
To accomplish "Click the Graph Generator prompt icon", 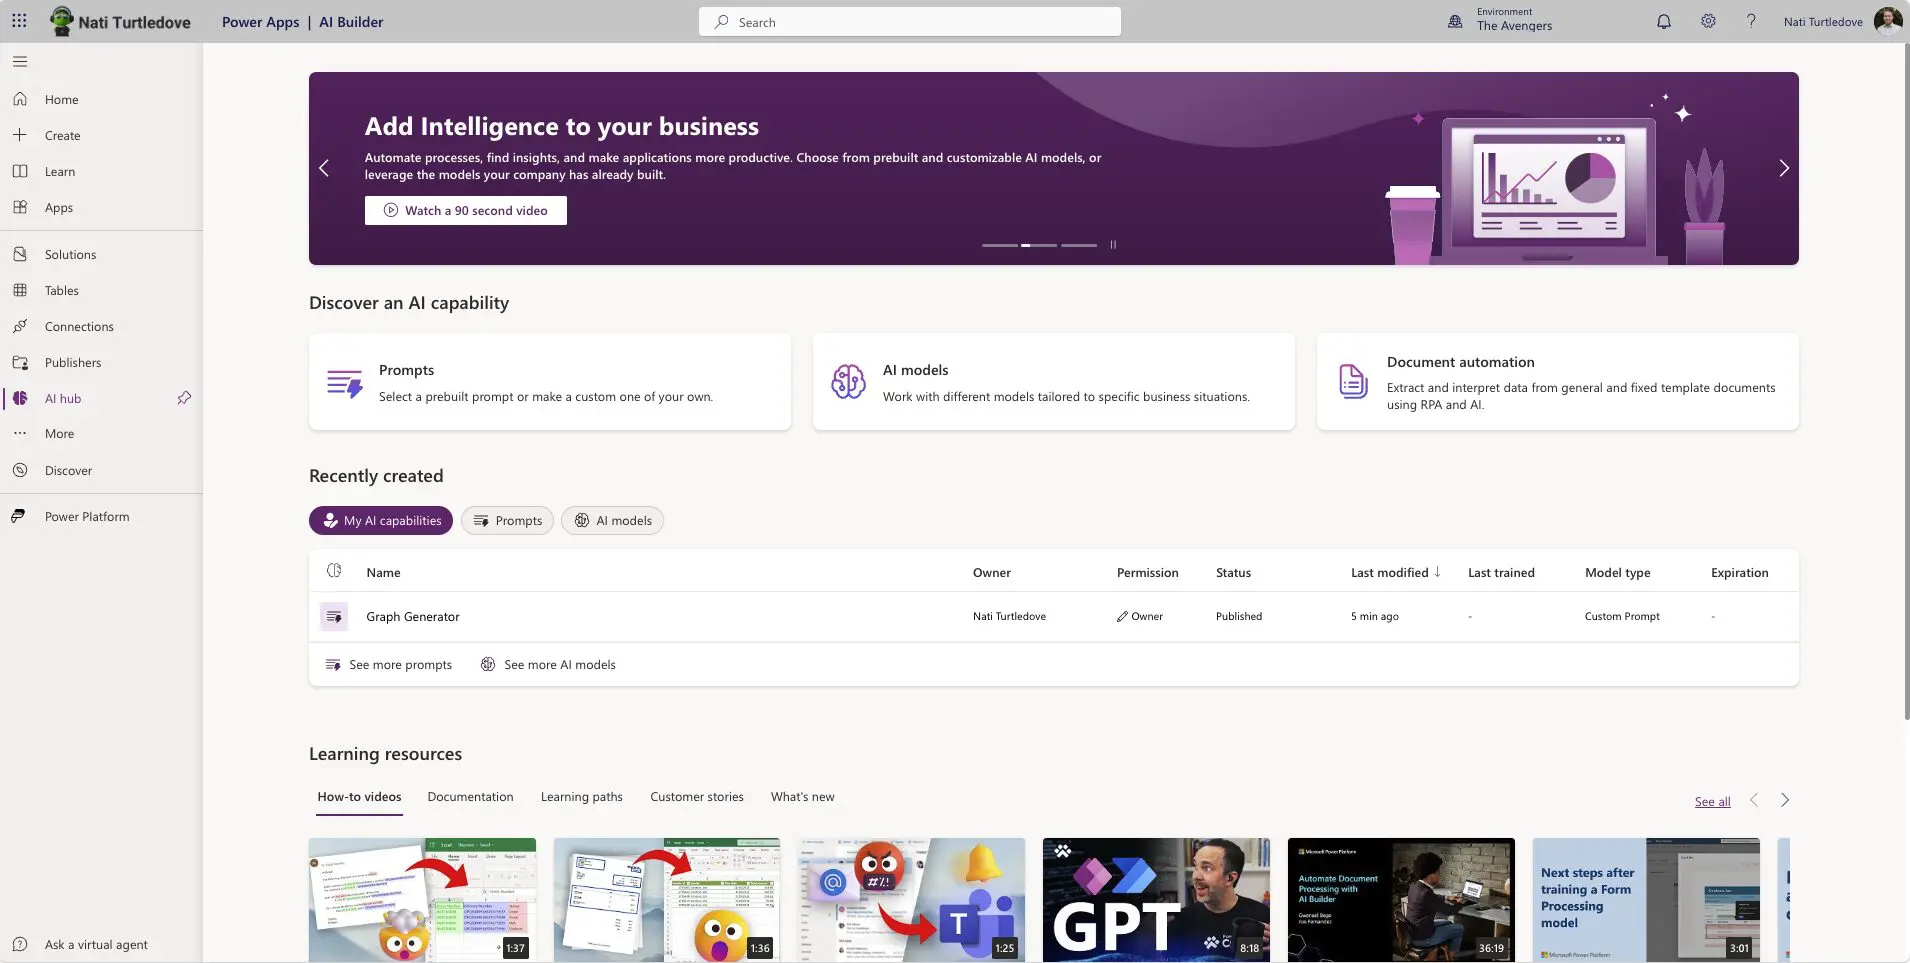I will (334, 617).
